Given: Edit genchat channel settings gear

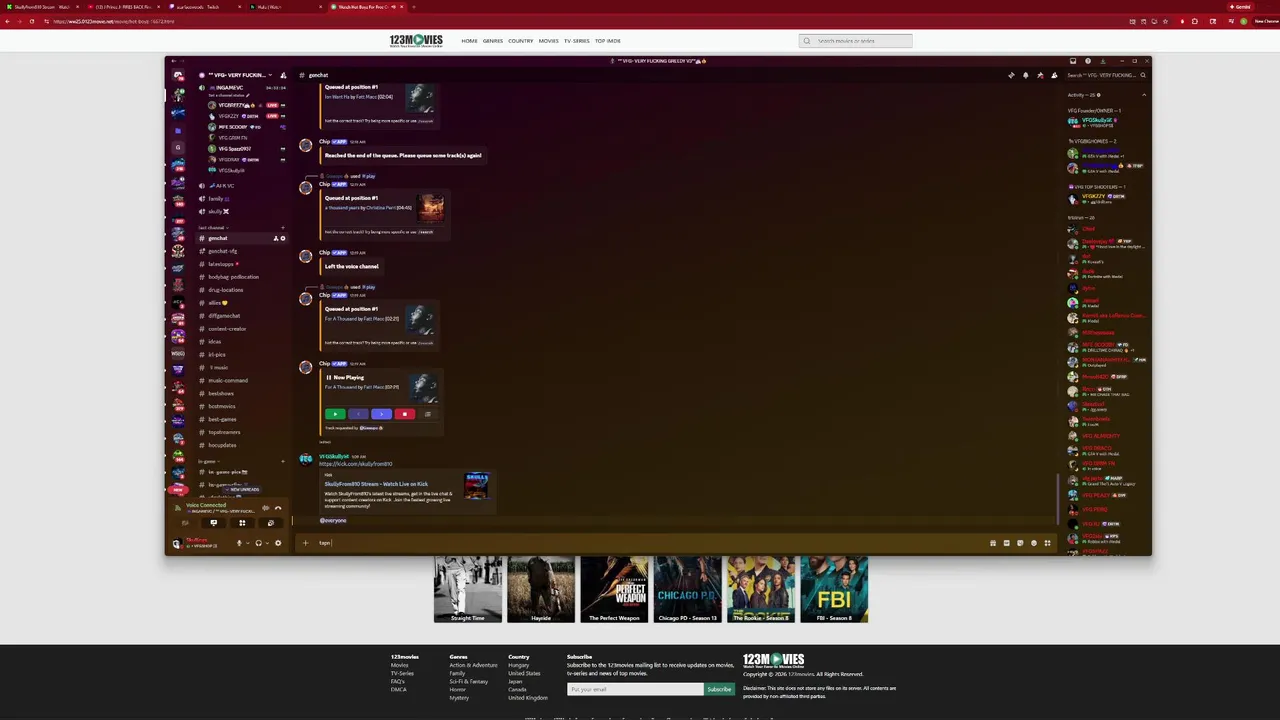Looking at the screenshot, I should coord(283,238).
